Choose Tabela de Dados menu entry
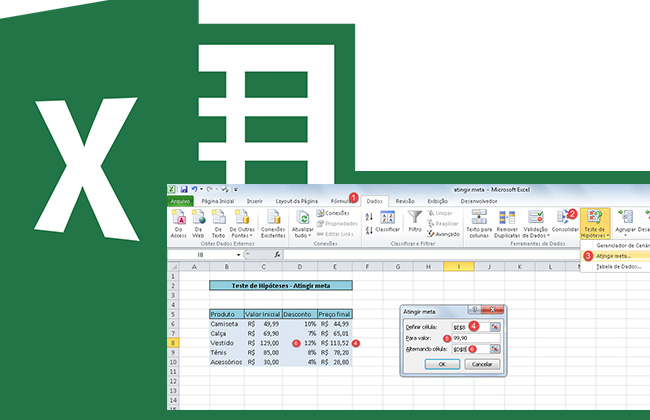This screenshot has width=650, height=420. 615,267
